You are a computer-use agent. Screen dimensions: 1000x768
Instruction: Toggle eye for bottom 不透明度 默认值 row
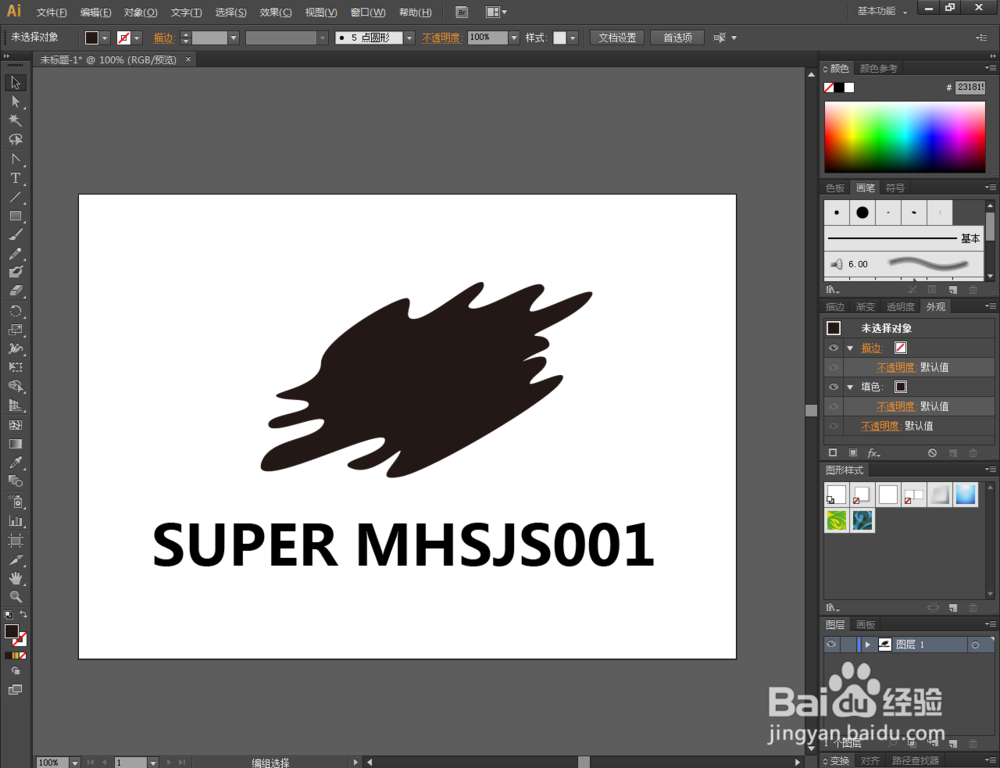click(833, 425)
